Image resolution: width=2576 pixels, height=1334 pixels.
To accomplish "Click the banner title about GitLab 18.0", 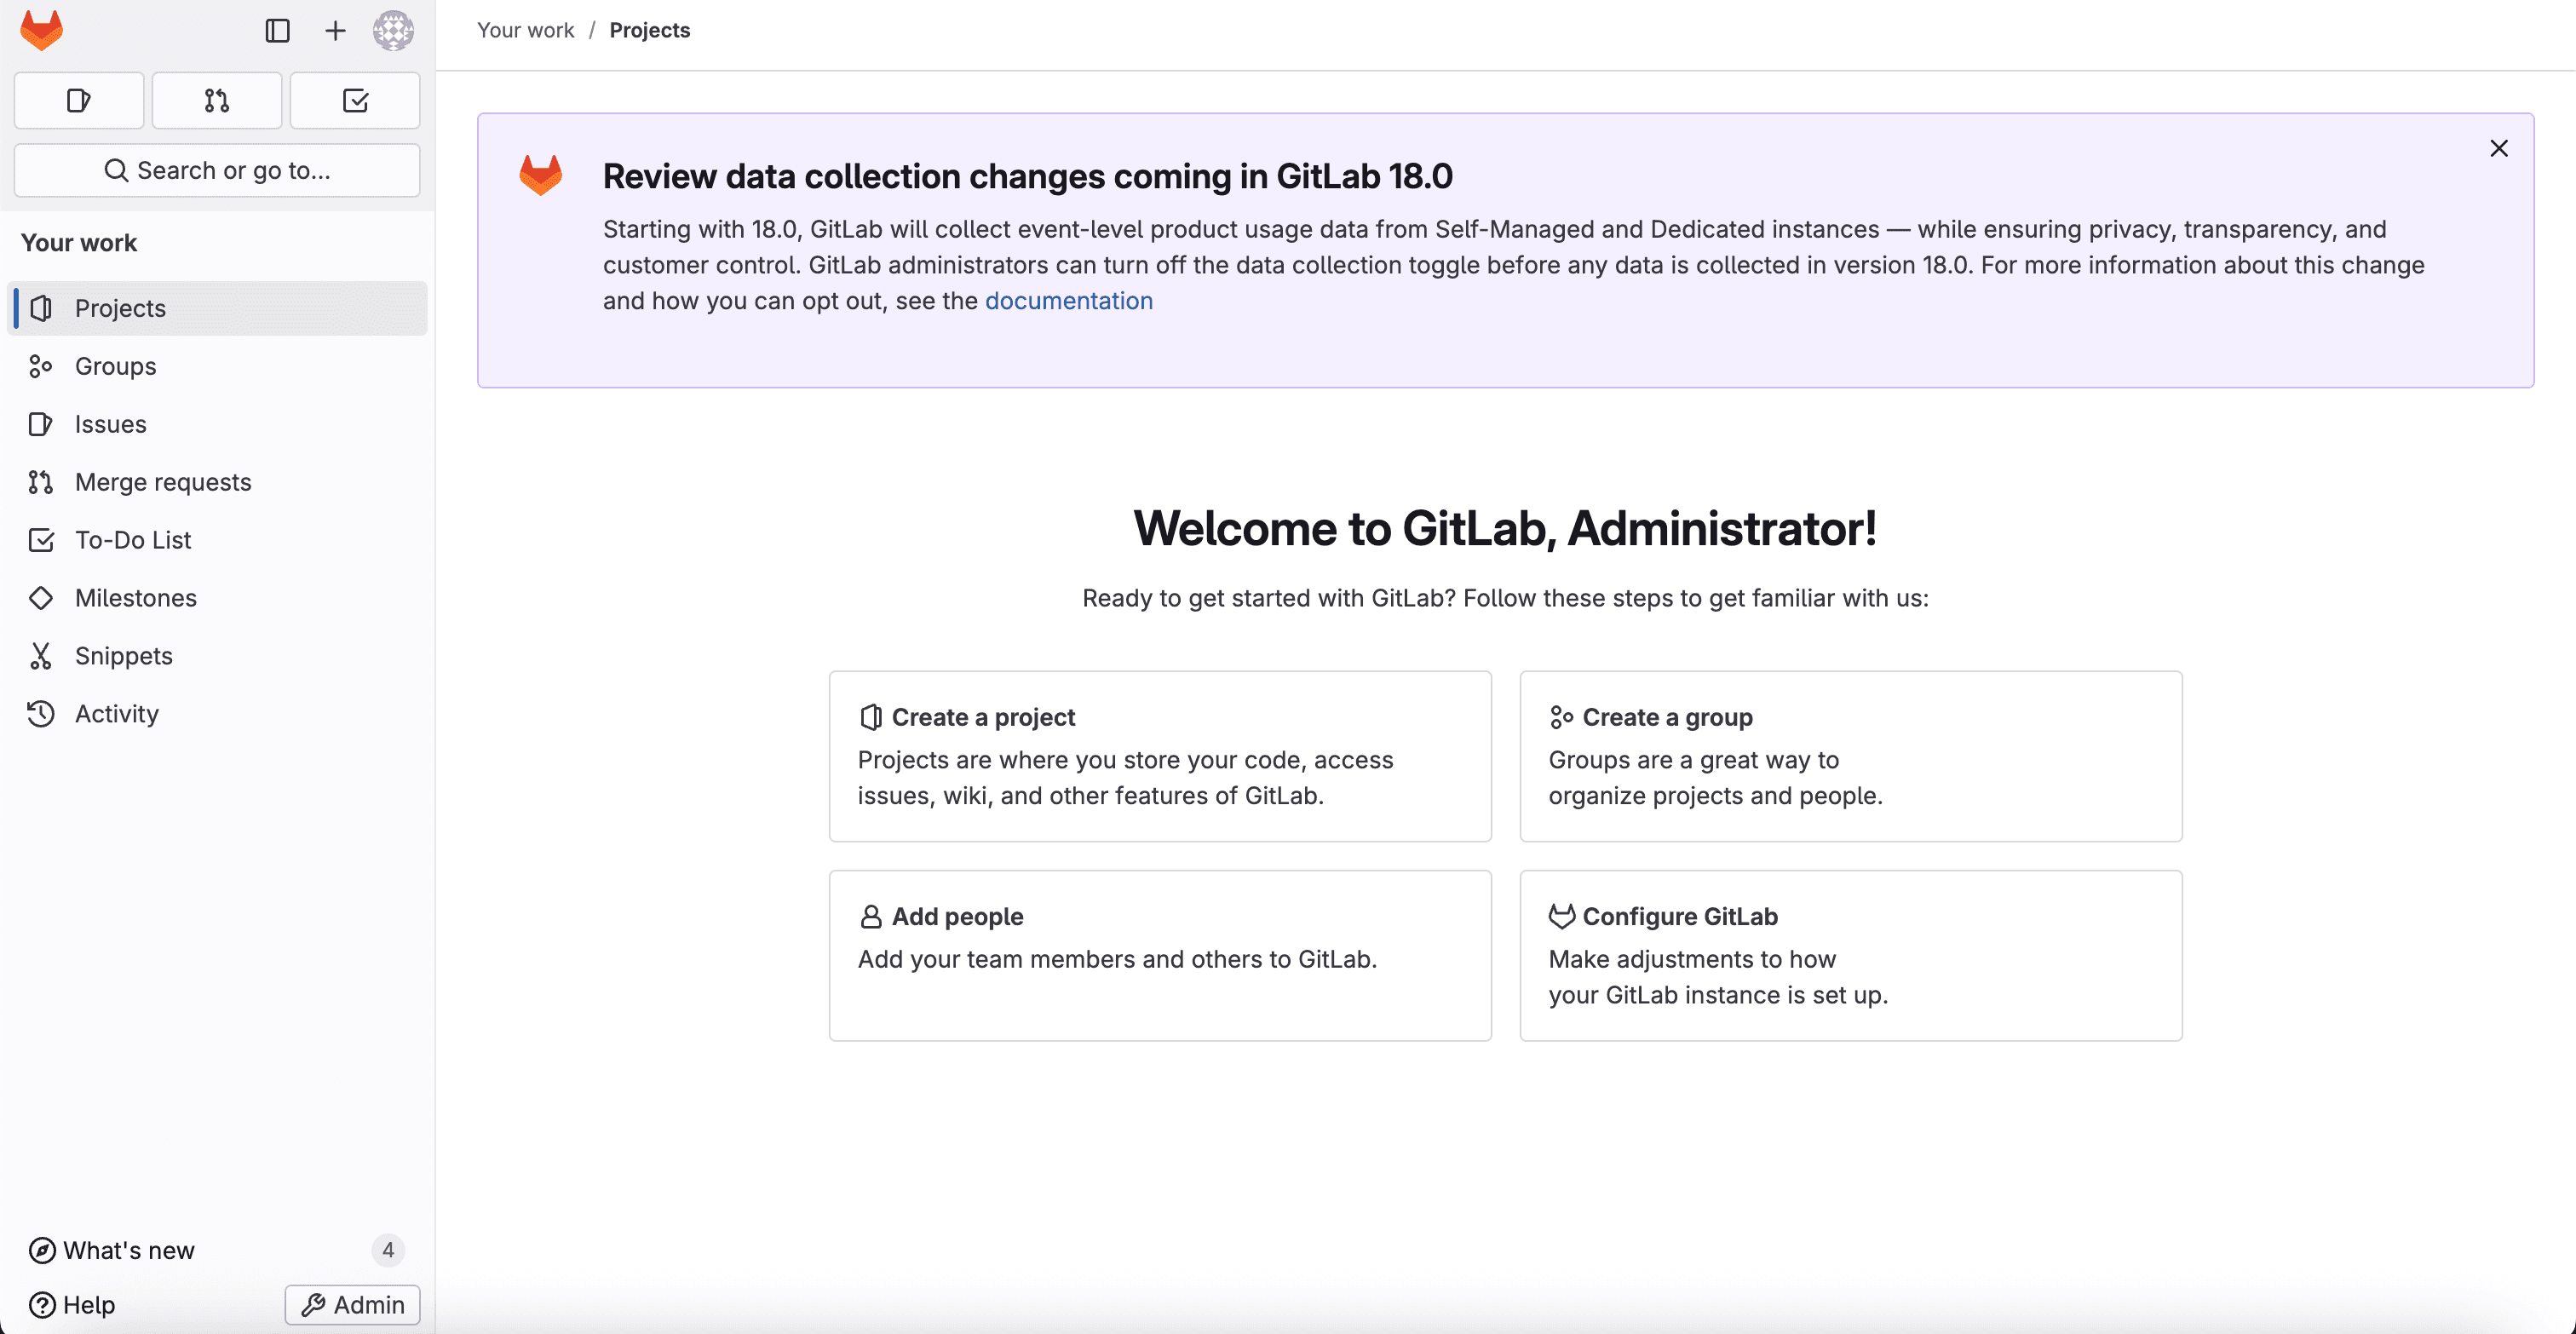I will (x=1027, y=176).
